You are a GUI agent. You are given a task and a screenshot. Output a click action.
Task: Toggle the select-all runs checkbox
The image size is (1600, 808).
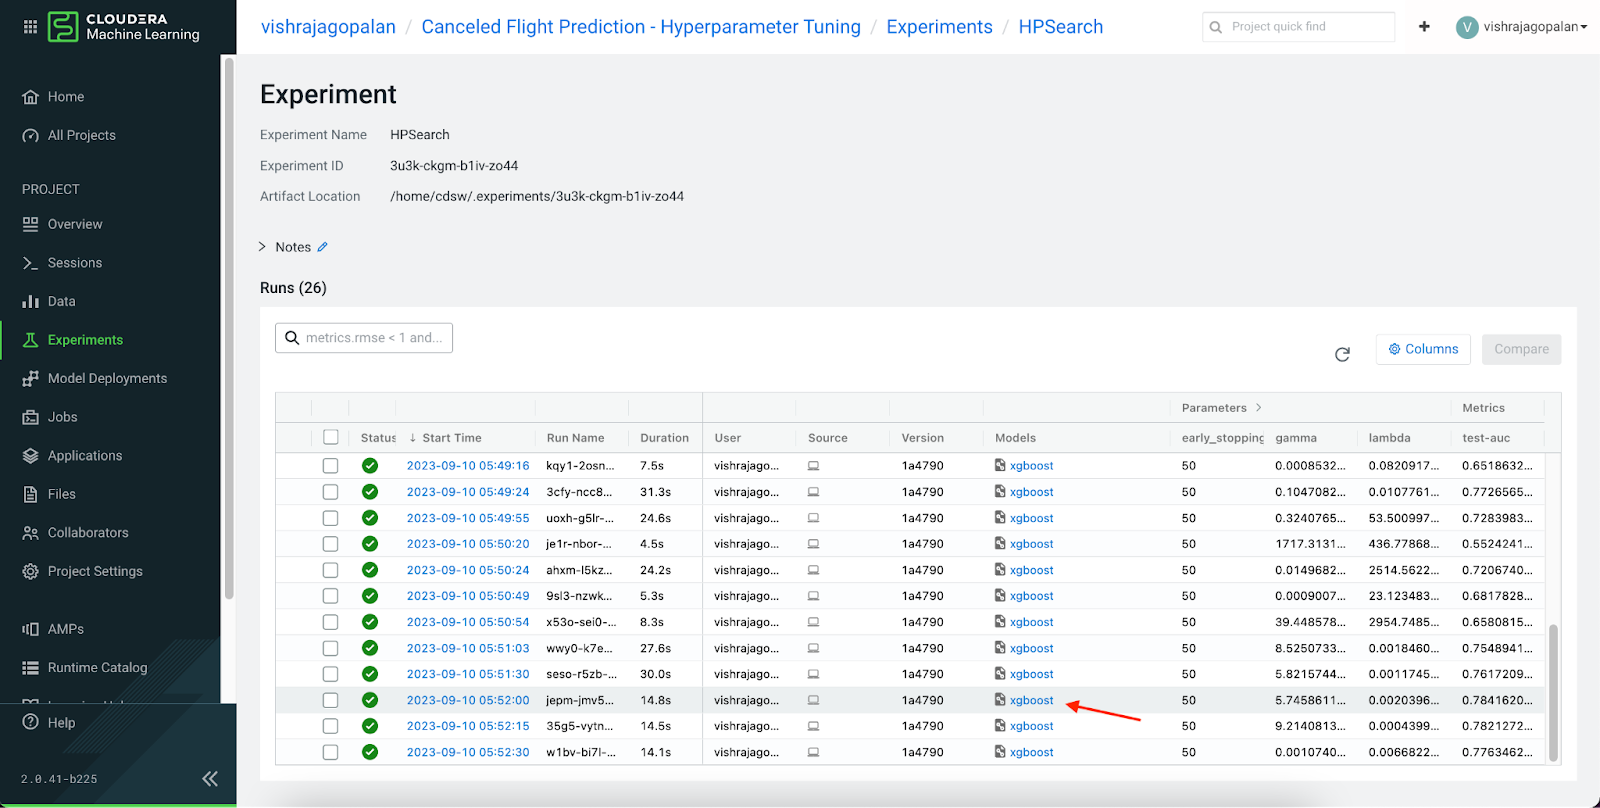pyautogui.click(x=331, y=437)
